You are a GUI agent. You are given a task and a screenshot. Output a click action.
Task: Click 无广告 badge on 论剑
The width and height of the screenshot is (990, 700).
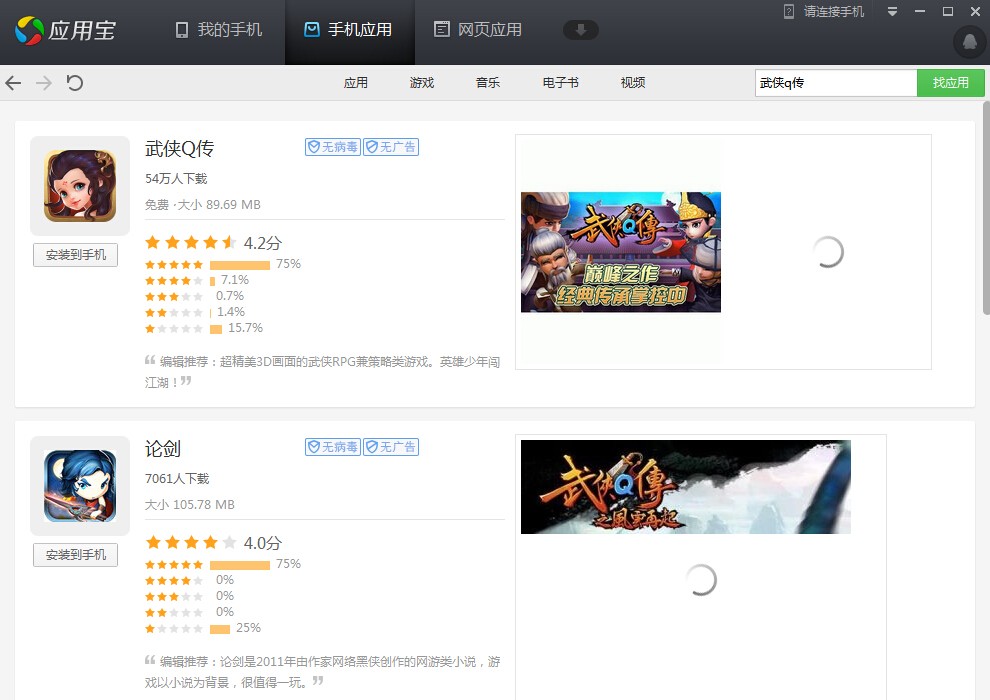tap(391, 447)
